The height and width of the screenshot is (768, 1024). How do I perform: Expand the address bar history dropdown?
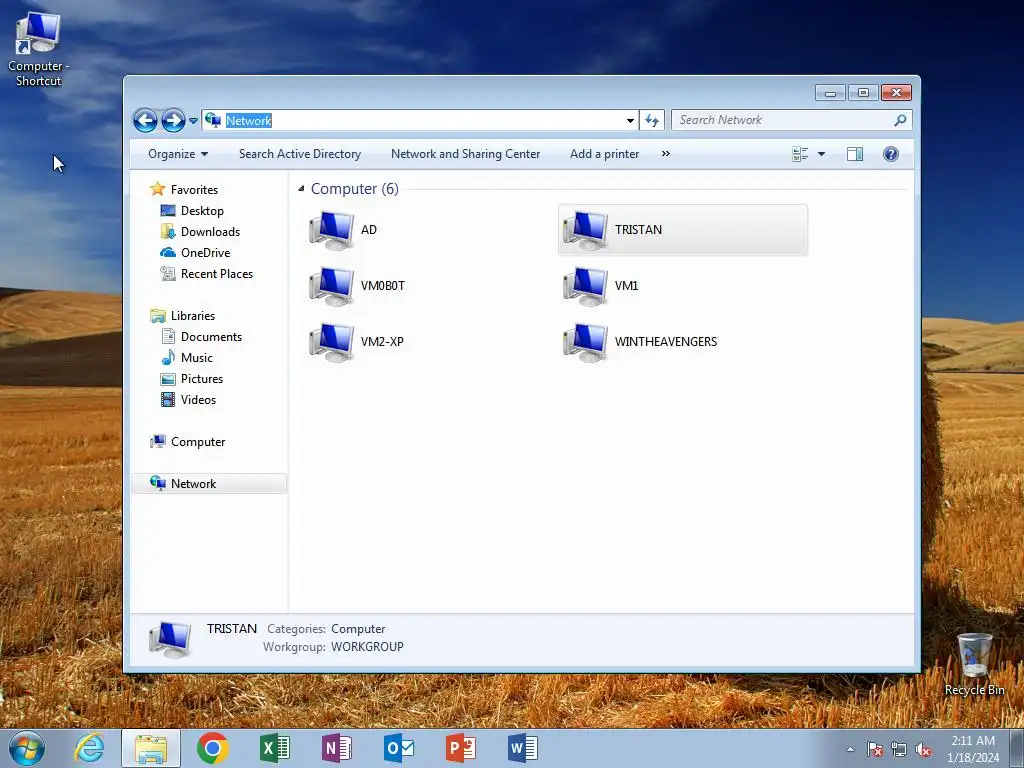click(630, 120)
